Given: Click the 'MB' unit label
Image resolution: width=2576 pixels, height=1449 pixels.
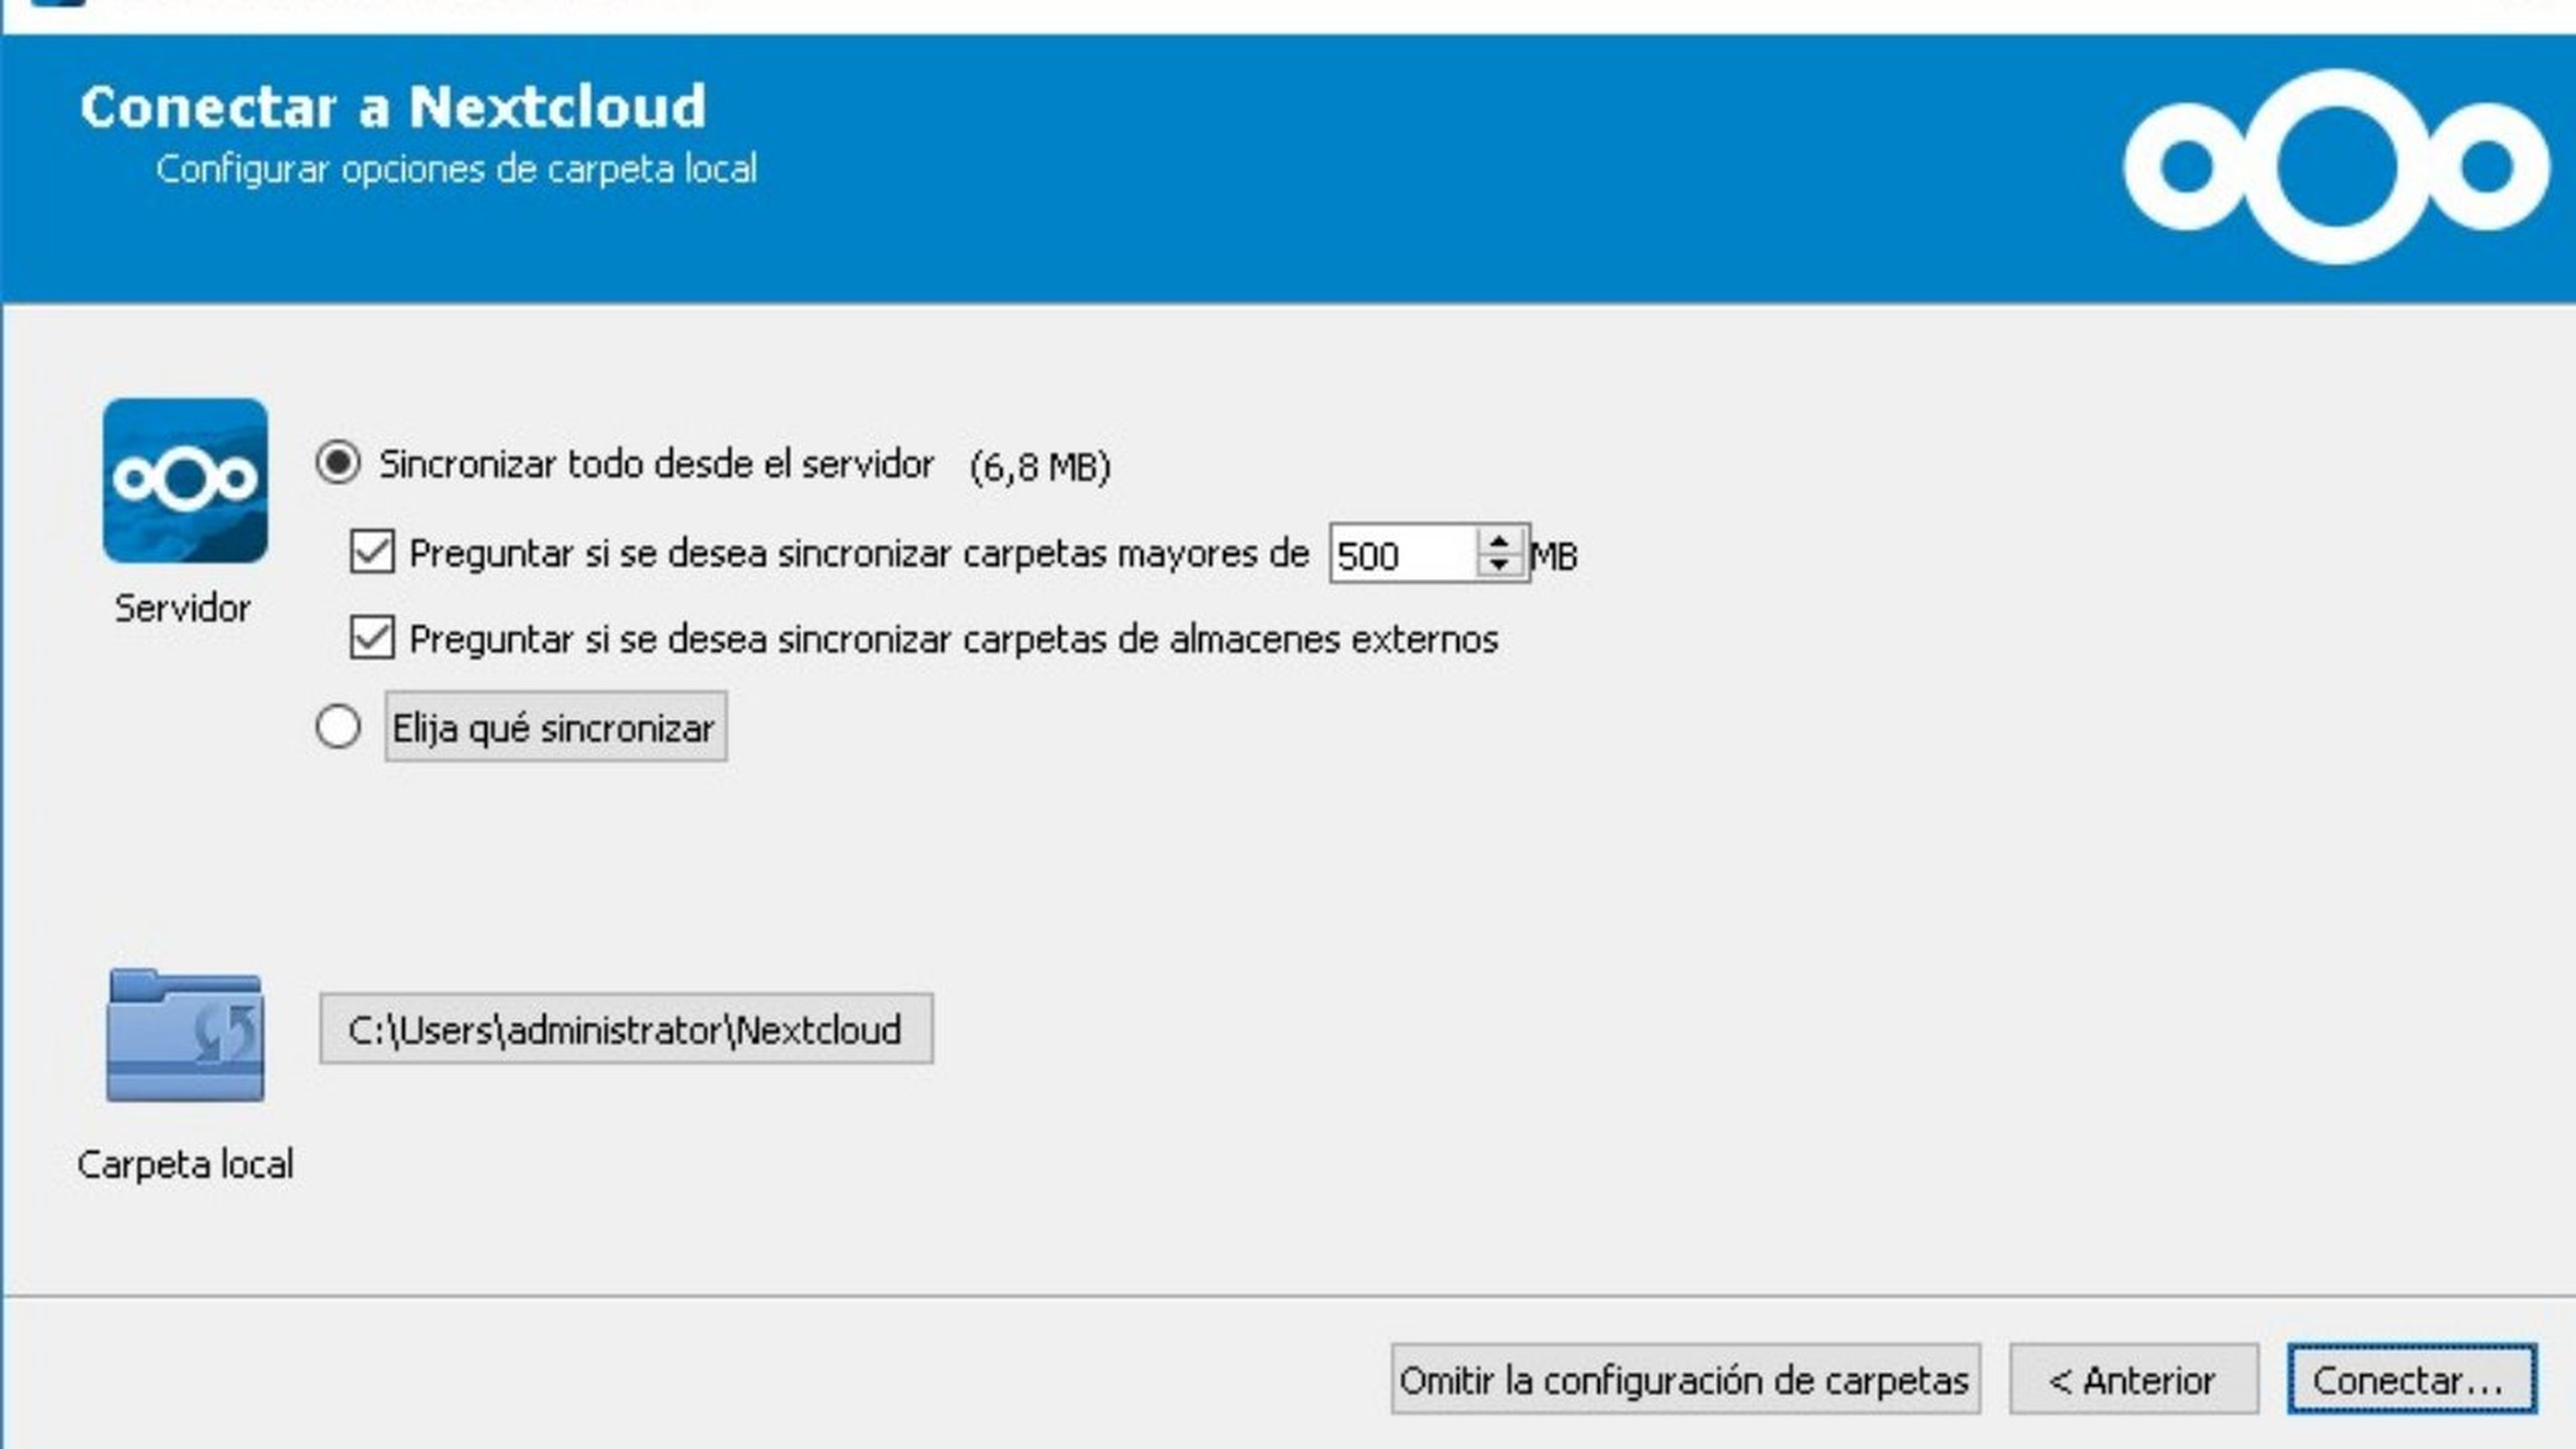Looking at the screenshot, I should click(1555, 556).
